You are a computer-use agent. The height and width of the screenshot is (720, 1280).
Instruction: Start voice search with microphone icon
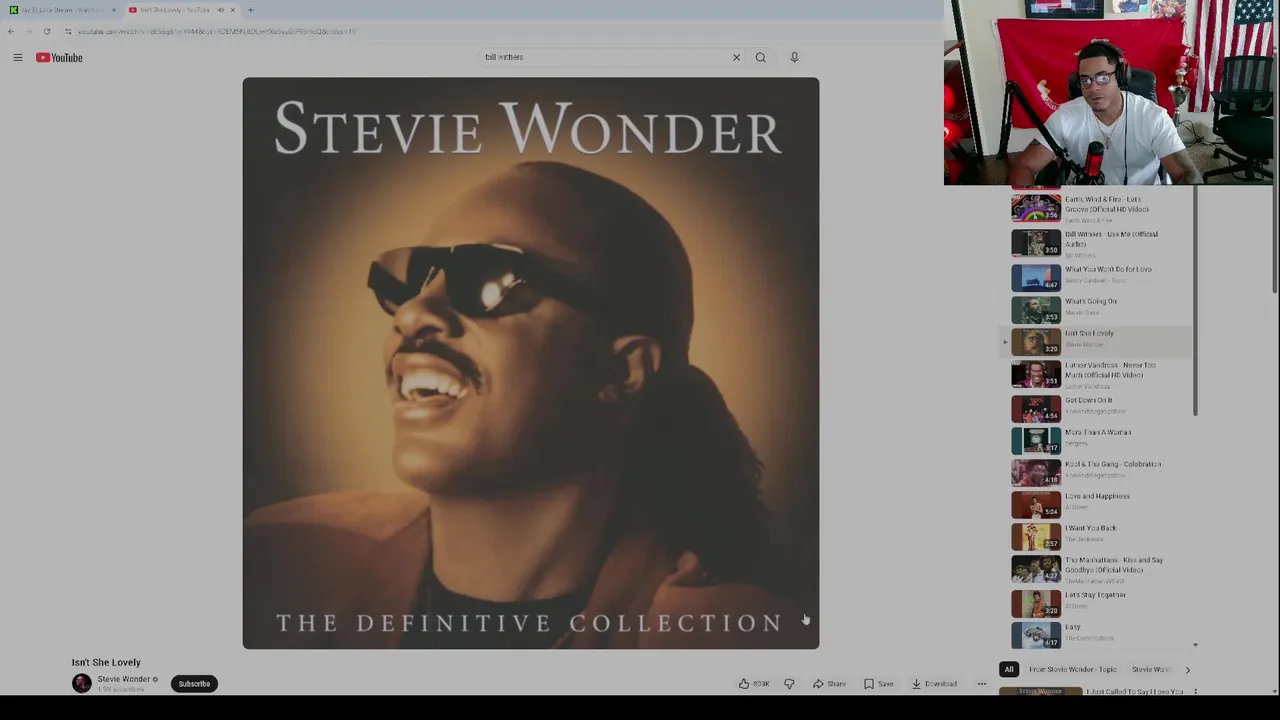pos(794,57)
